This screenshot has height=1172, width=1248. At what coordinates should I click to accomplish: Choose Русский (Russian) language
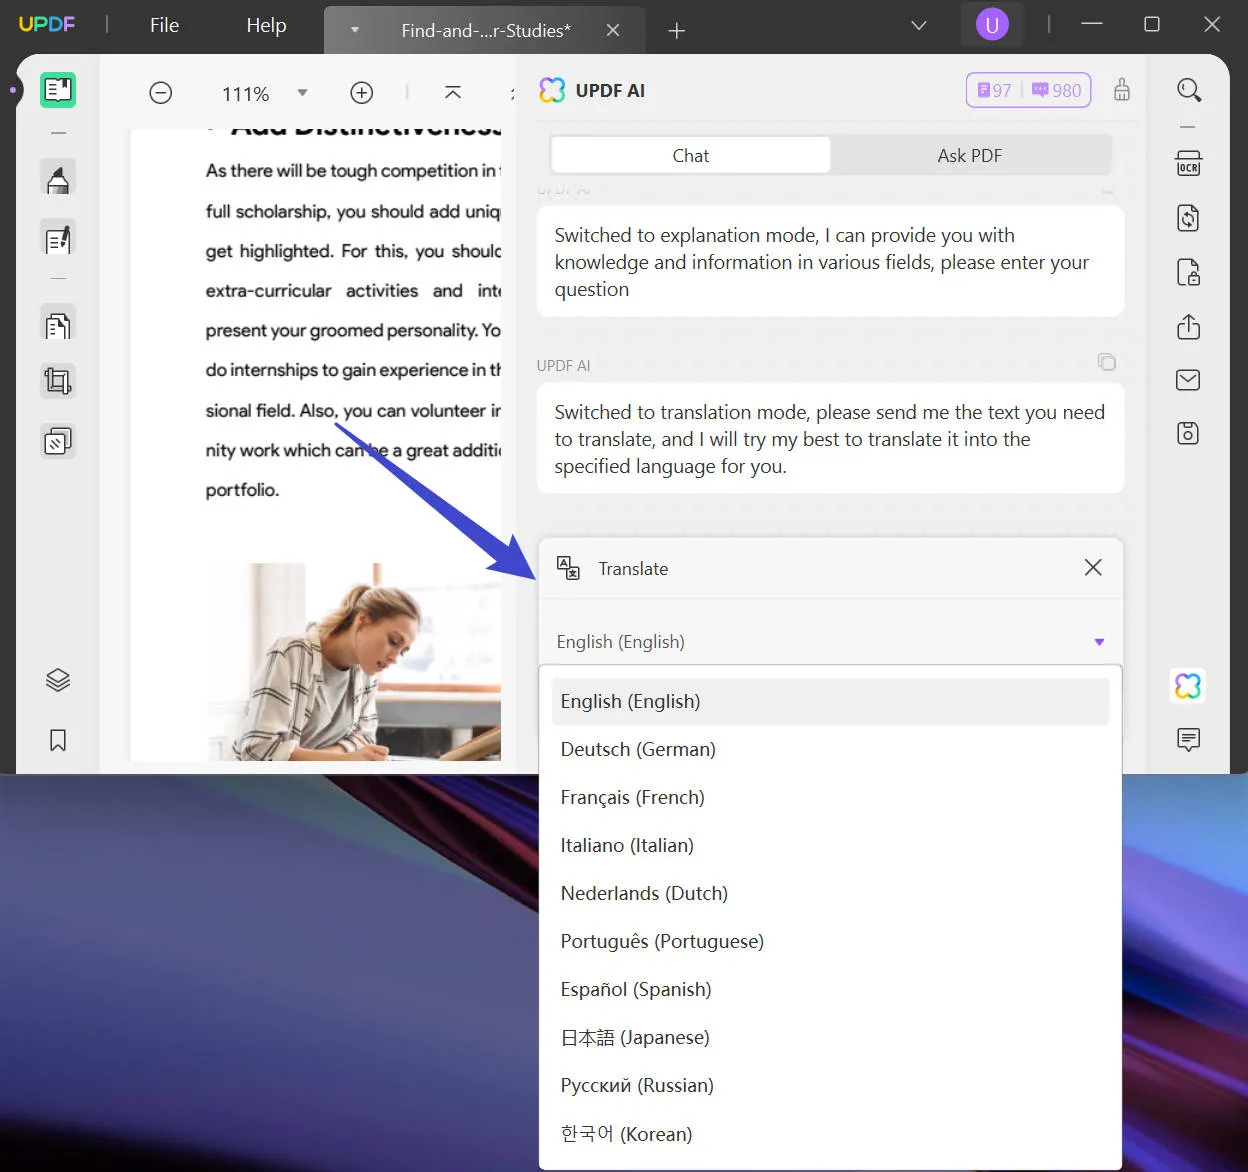[x=830, y=1085]
